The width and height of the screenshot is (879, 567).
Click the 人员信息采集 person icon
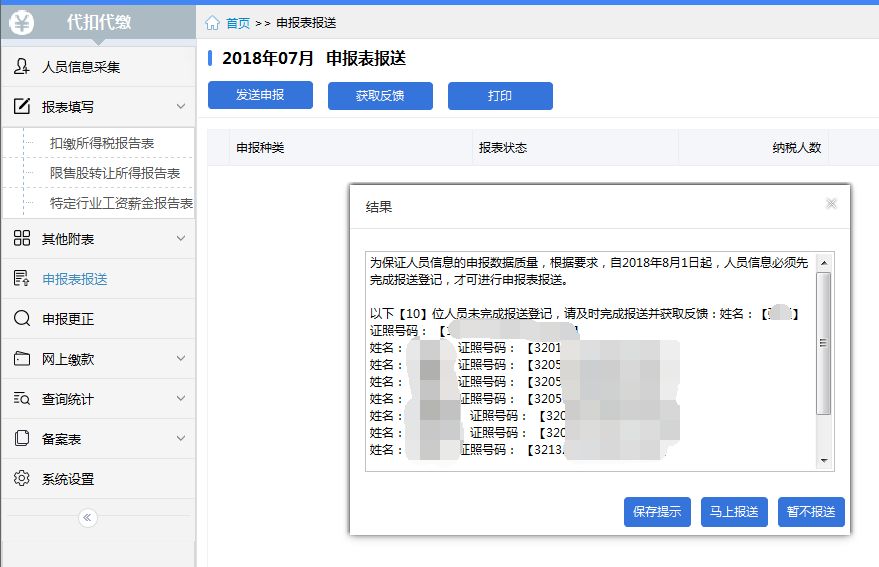pyautogui.click(x=21, y=66)
